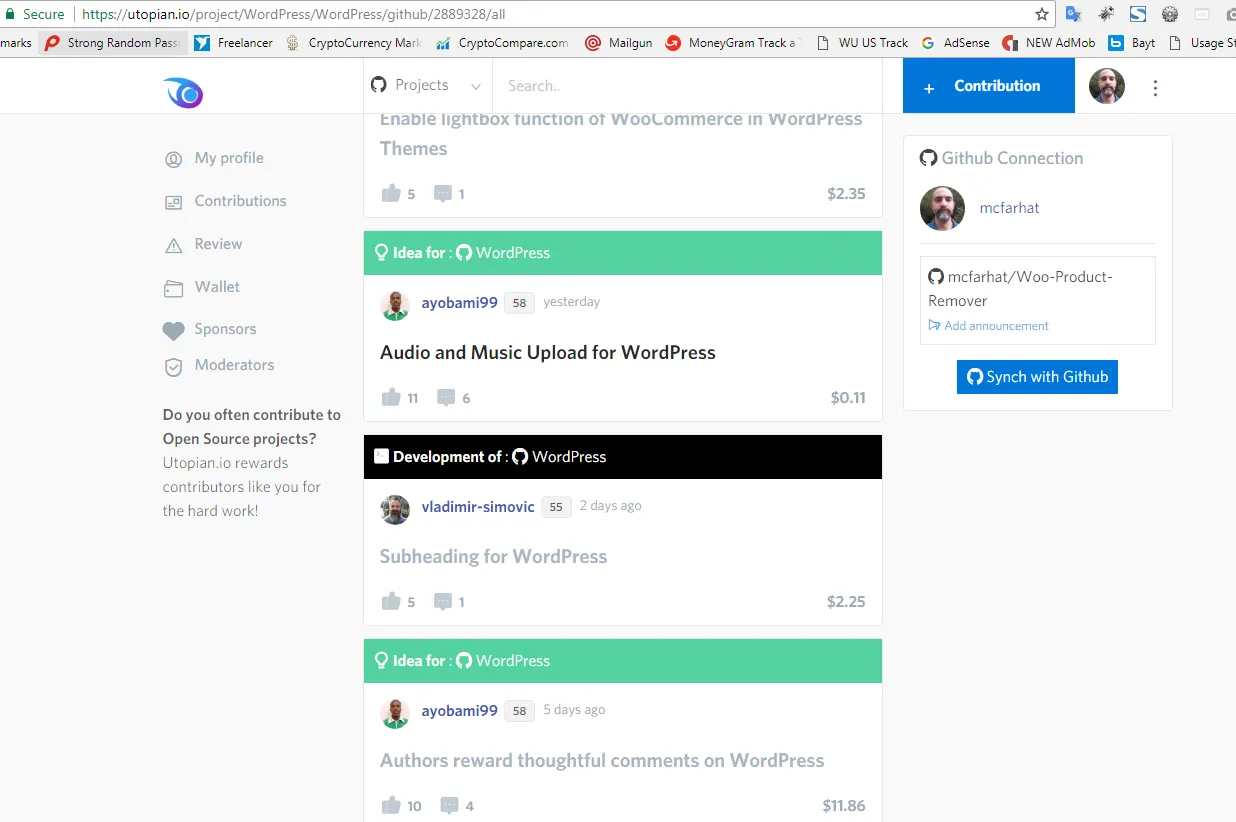The image size is (1236, 822).
Task: Open comments on Authors reward post
Action: [x=450, y=806]
